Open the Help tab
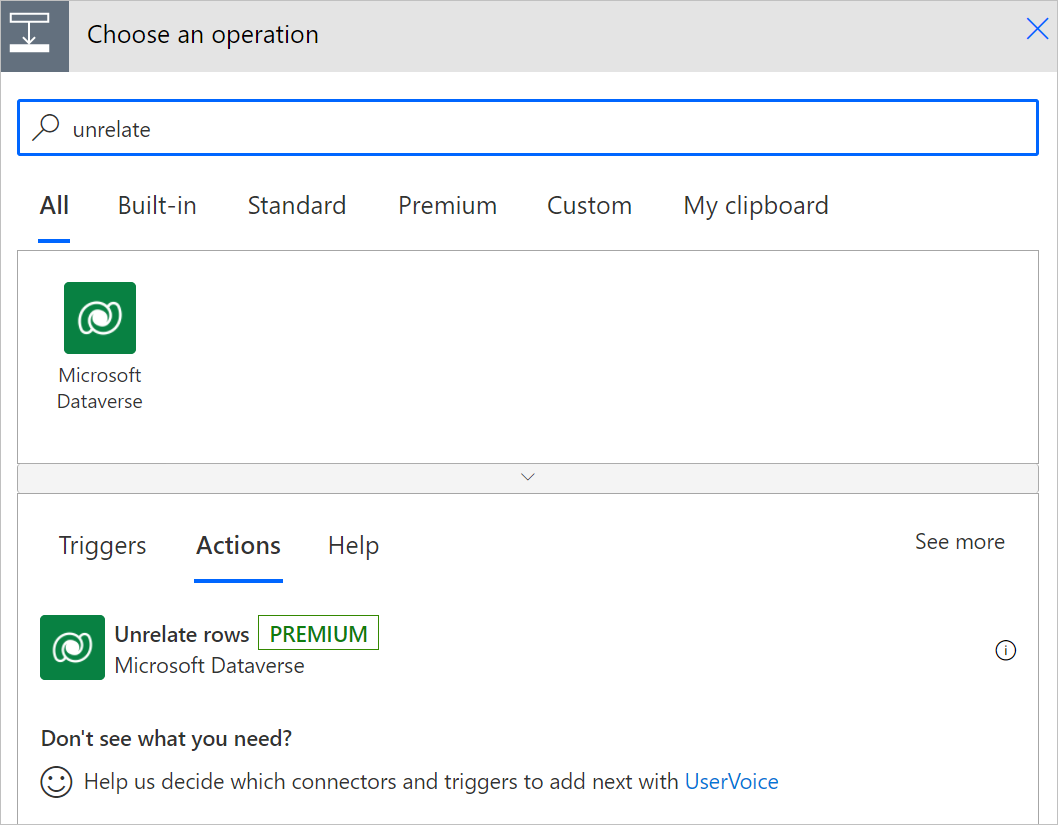Image resolution: width=1058 pixels, height=825 pixels. coord(353,546)
